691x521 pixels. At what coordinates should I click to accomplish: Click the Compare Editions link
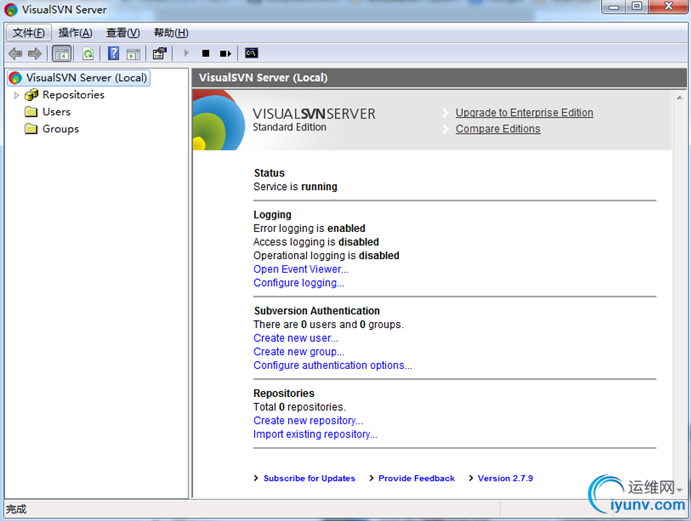point(498,129)
